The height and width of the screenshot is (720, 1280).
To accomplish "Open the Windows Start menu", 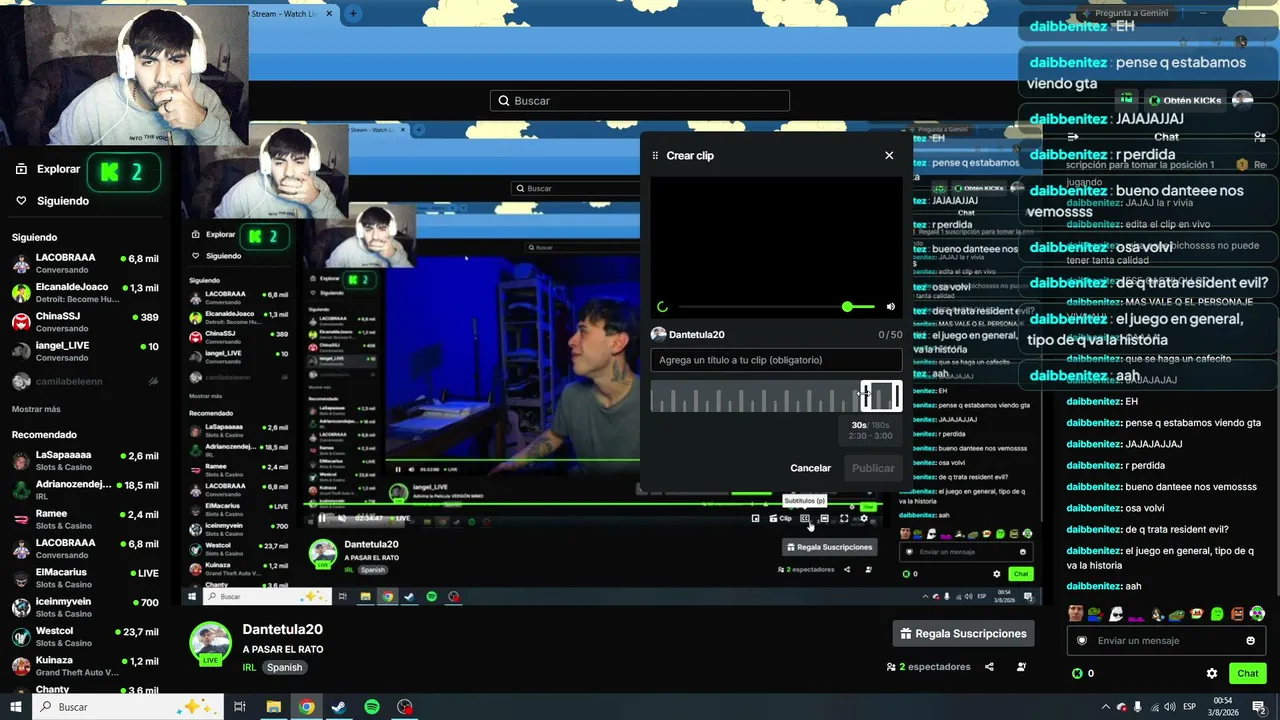I will click(15, 707).
